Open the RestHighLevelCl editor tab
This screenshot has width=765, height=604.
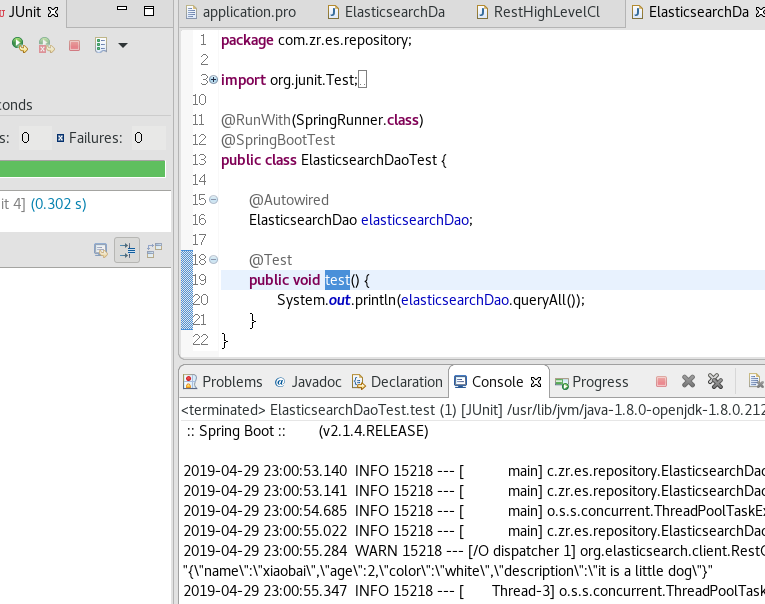539,12
